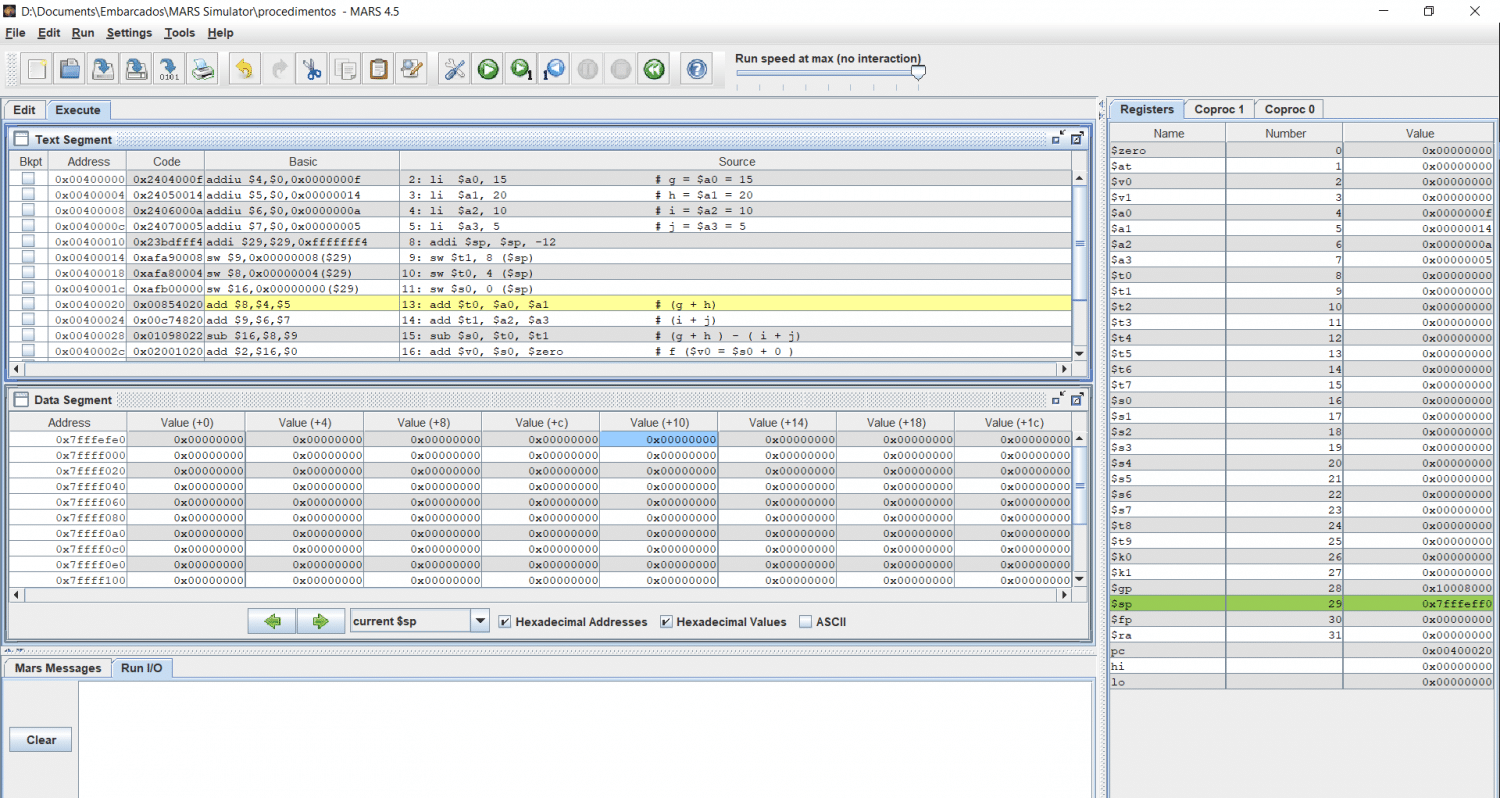Viewport: 1500px width, 798px height.
Task: Click the $ra register value cell
Action: point(1419,635)
